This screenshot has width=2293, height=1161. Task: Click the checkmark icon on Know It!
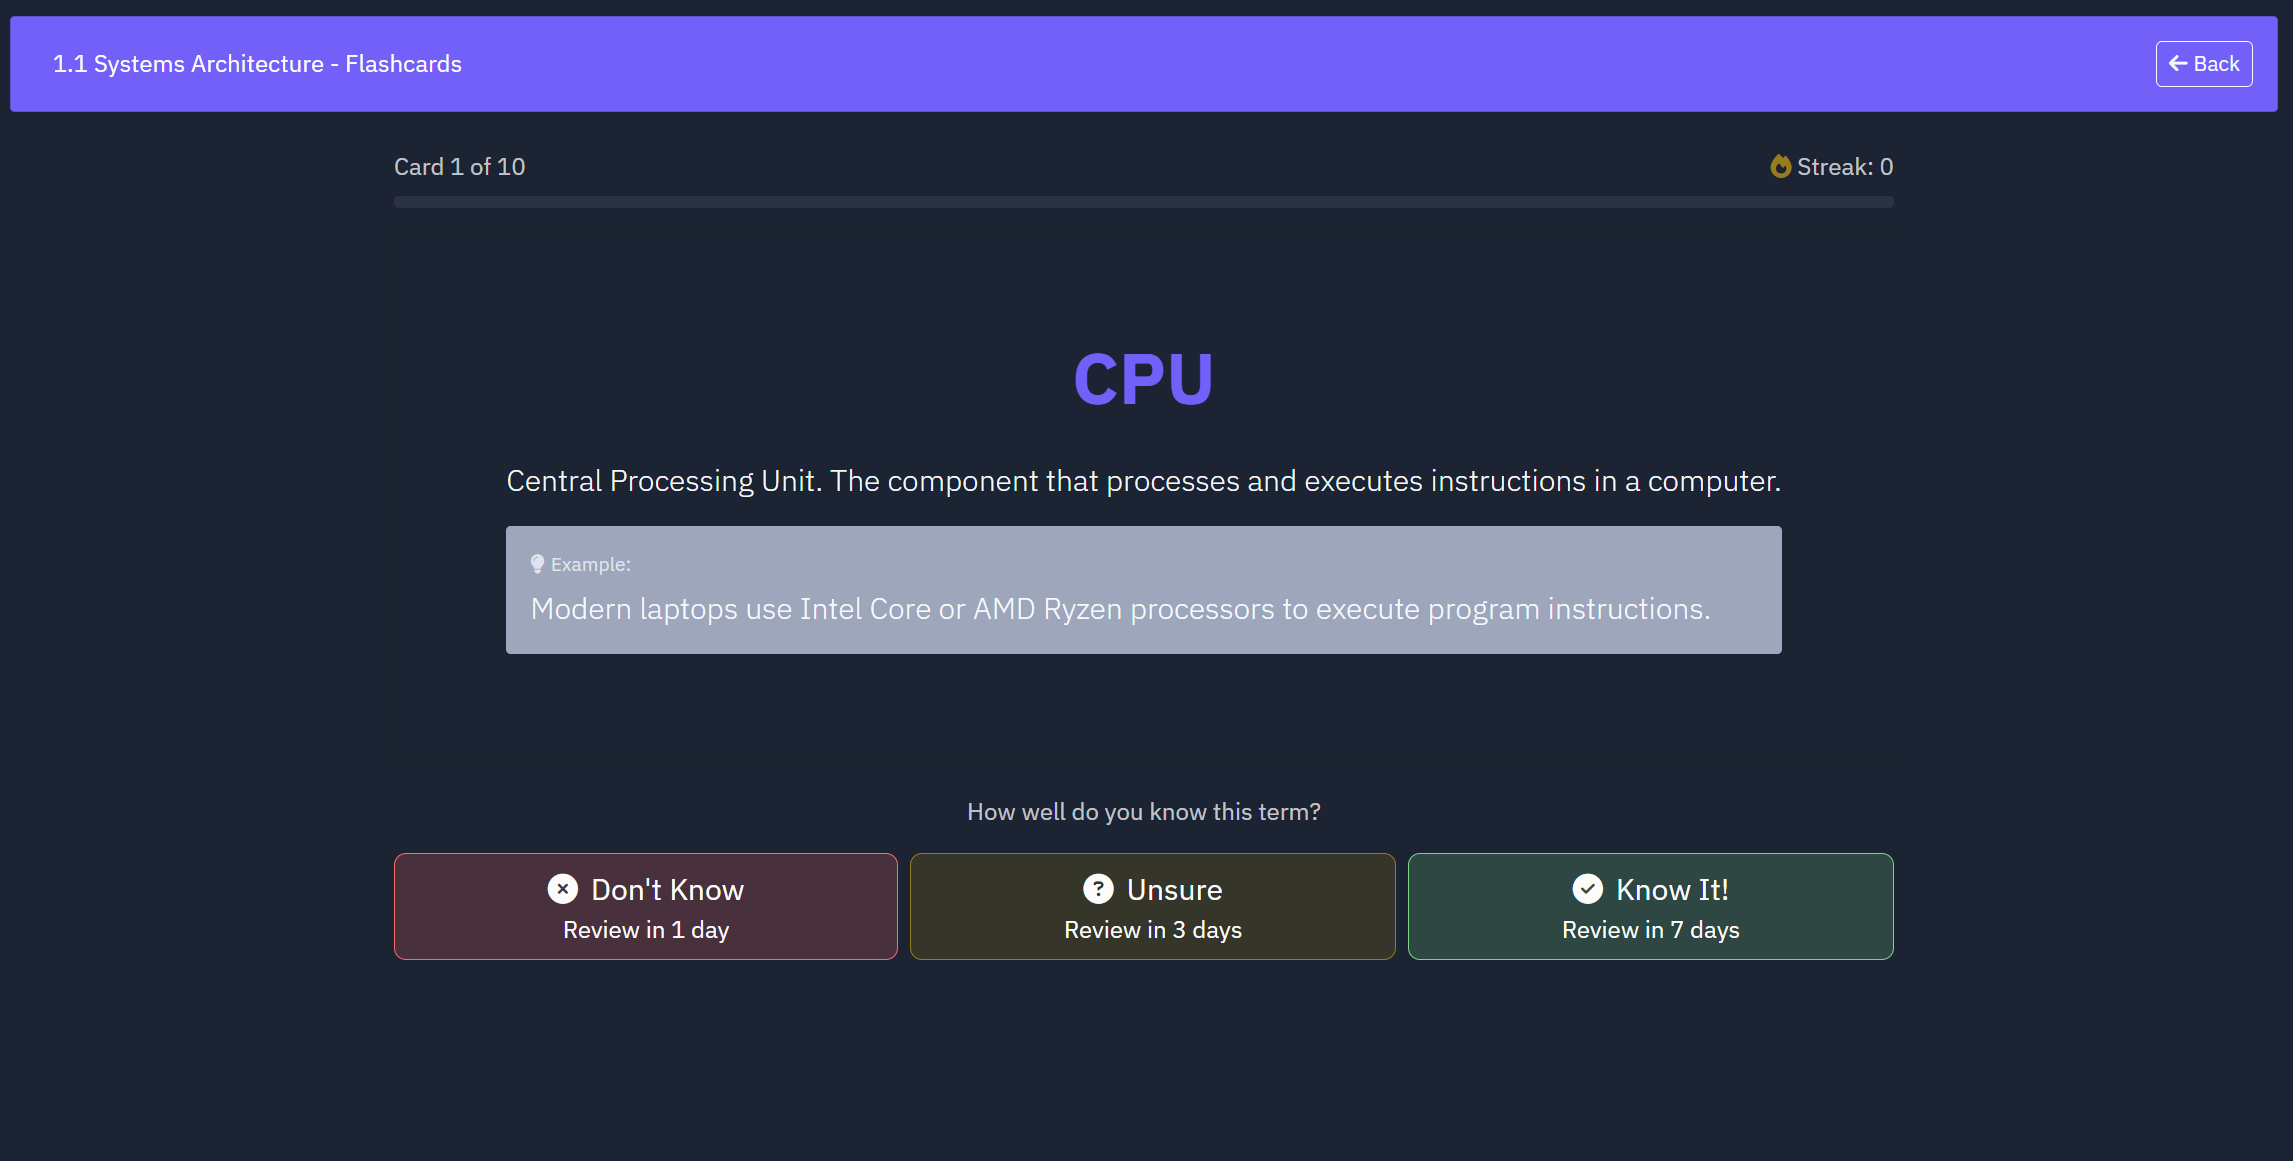1587,889
